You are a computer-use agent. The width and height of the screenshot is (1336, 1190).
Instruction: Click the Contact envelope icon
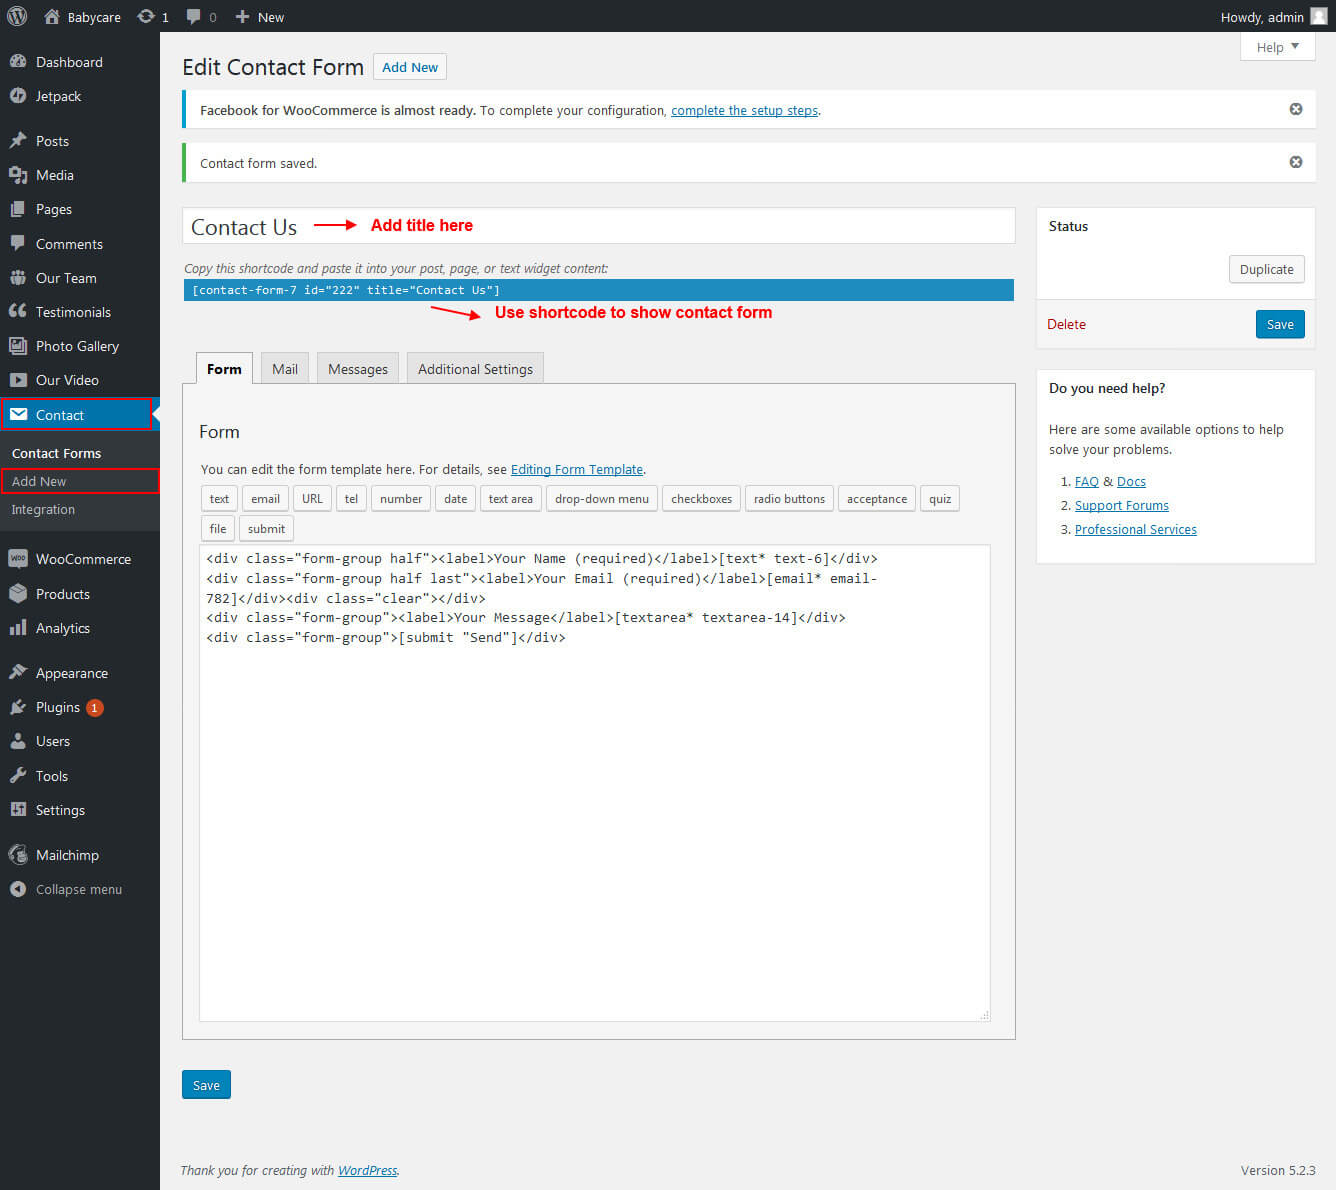click(x=18, y=414)
